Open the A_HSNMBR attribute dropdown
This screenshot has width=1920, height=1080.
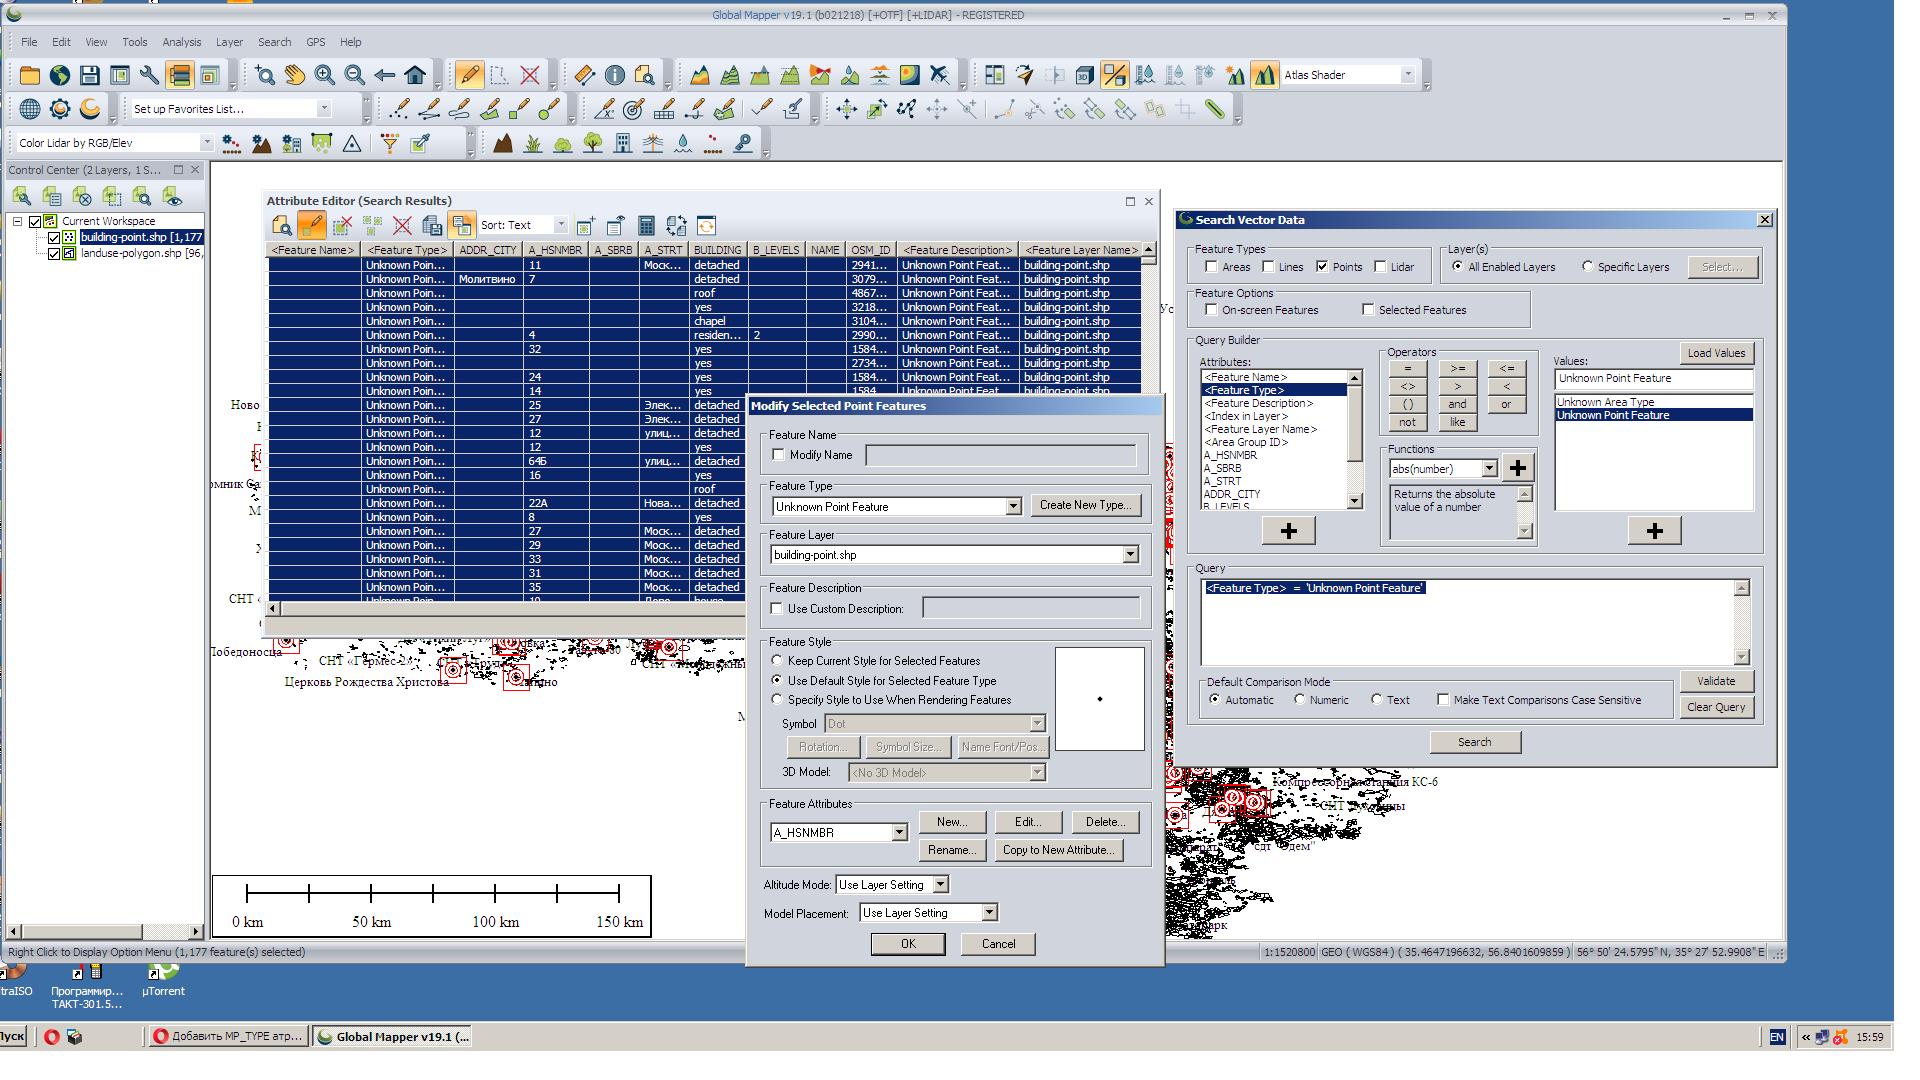(898, 832)
